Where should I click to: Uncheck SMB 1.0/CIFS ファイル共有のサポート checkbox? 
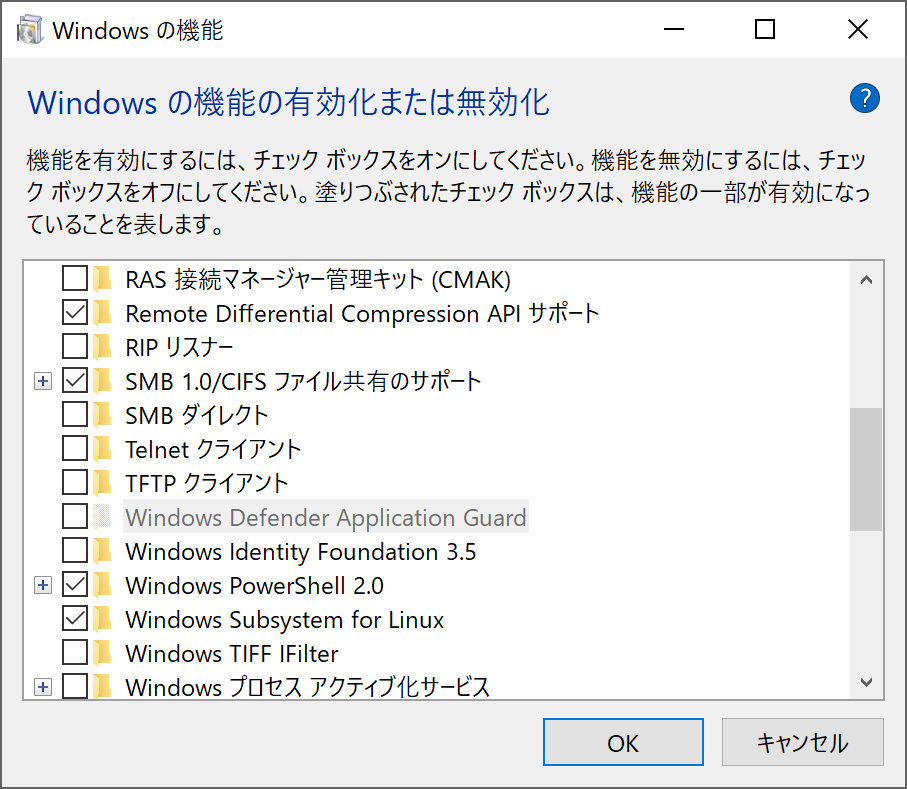coord(75,381)
